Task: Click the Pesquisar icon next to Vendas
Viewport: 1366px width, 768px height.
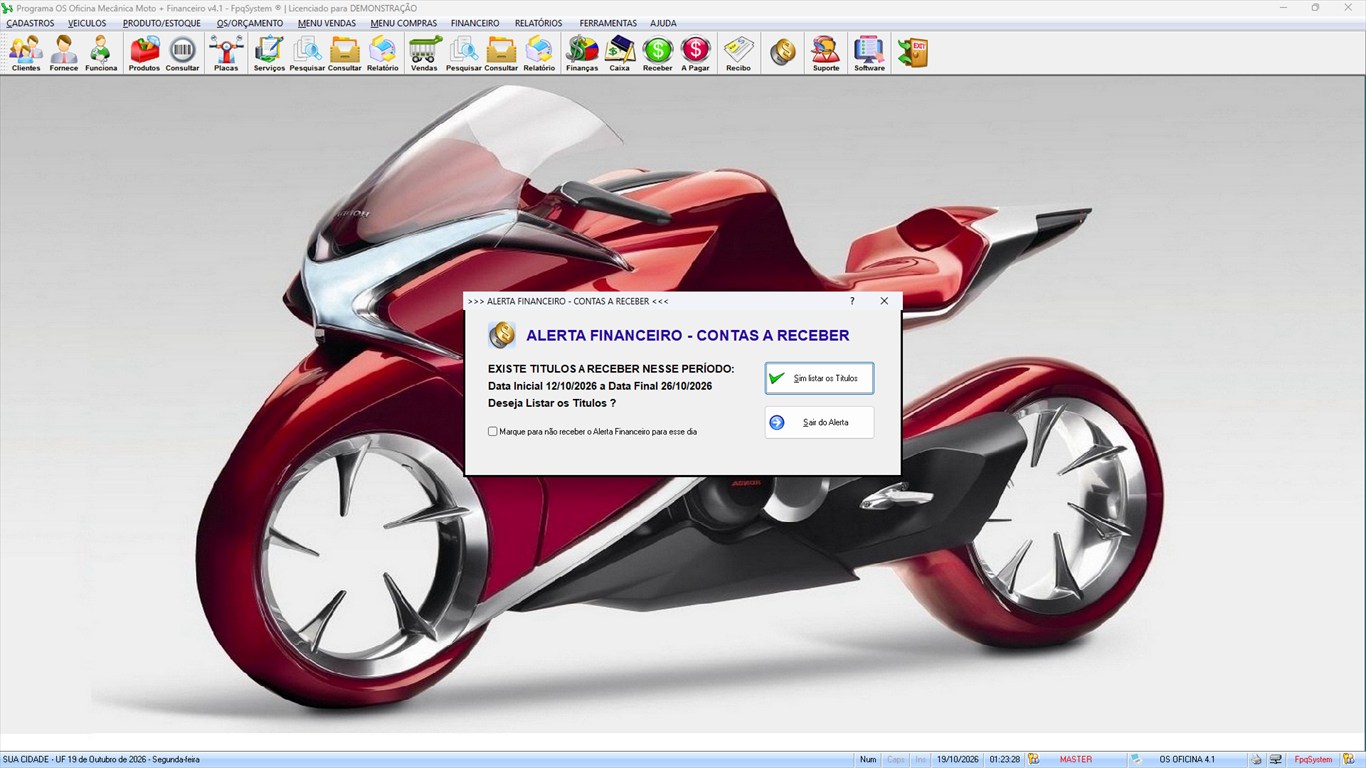Action: [463, 53]
